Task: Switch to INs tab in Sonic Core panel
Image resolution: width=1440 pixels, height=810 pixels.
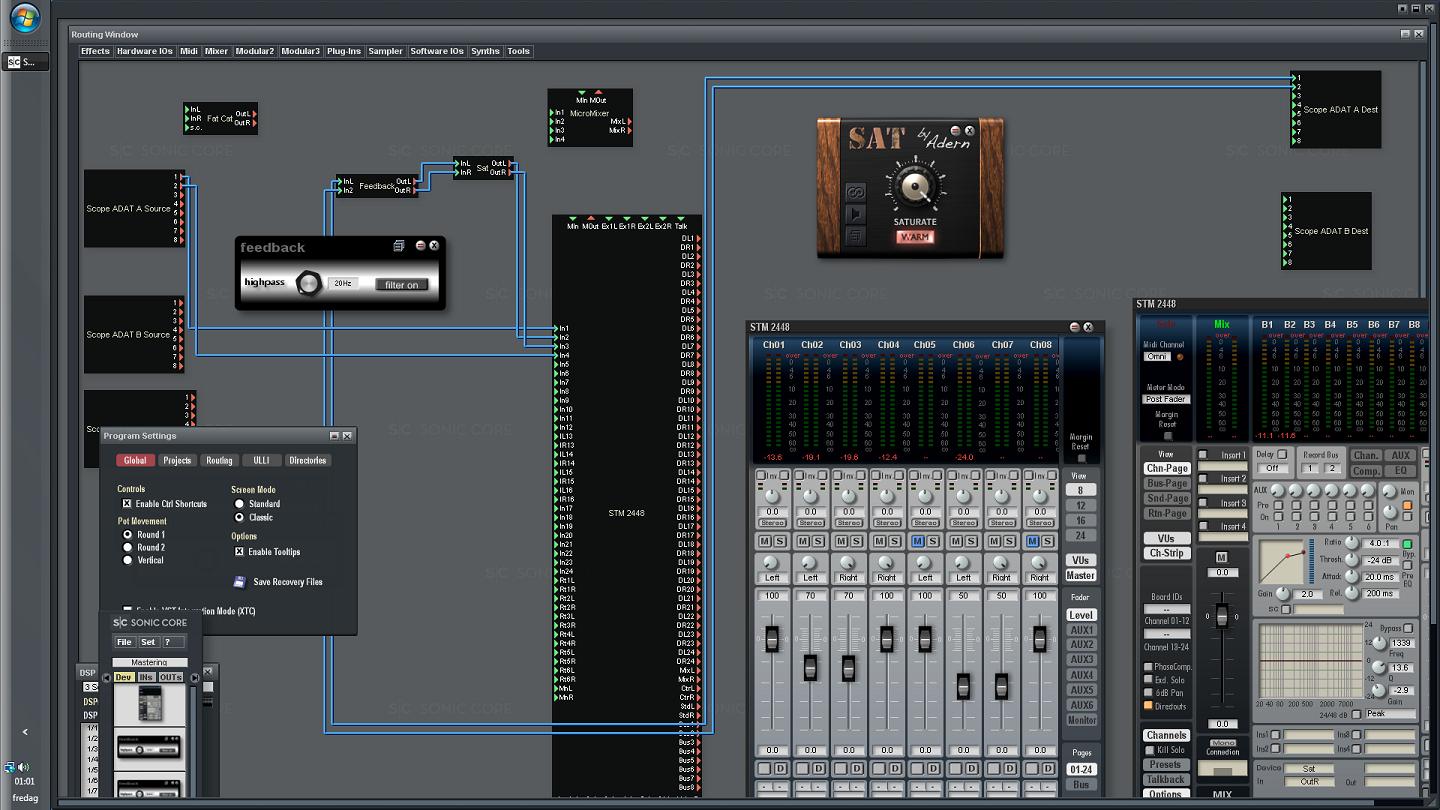Action: pyautogui.click(x=147, y=677)
